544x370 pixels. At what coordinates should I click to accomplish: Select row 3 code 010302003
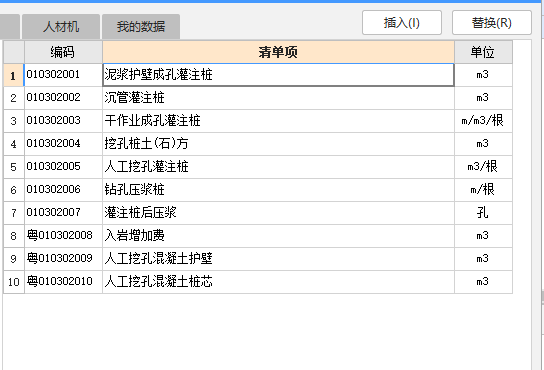(63, 120)
